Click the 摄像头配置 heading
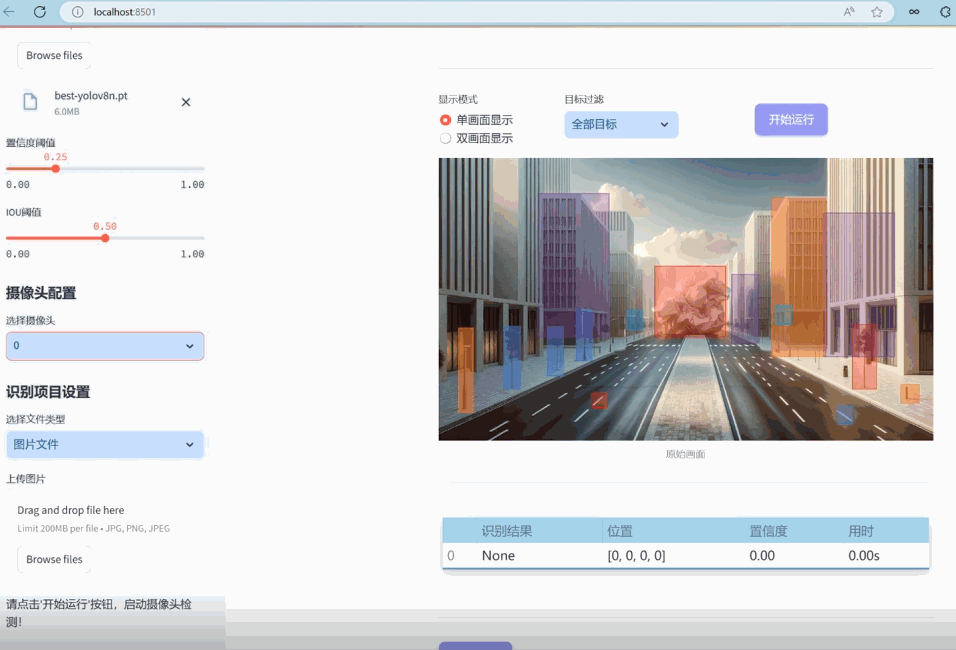The image size is (956, 650). (41, 293)
